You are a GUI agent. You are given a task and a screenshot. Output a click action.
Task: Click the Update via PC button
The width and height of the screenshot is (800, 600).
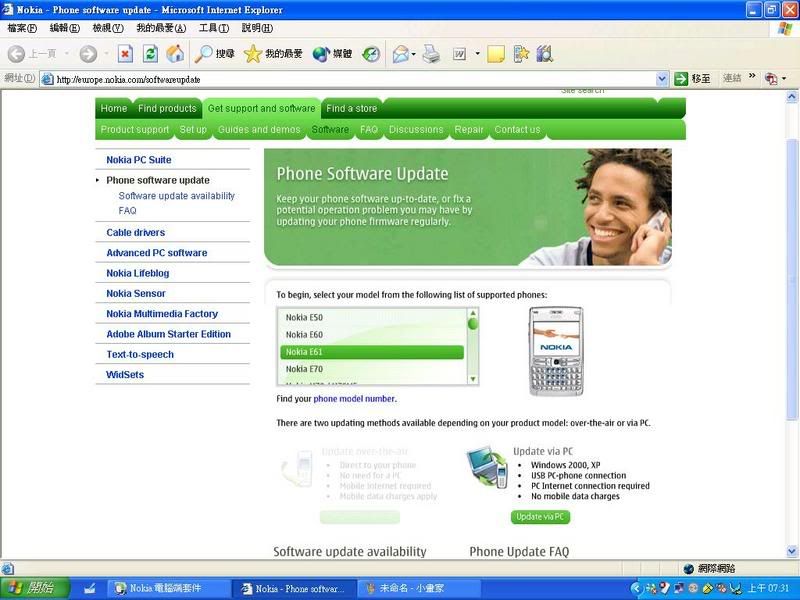(x=540, y=517)
